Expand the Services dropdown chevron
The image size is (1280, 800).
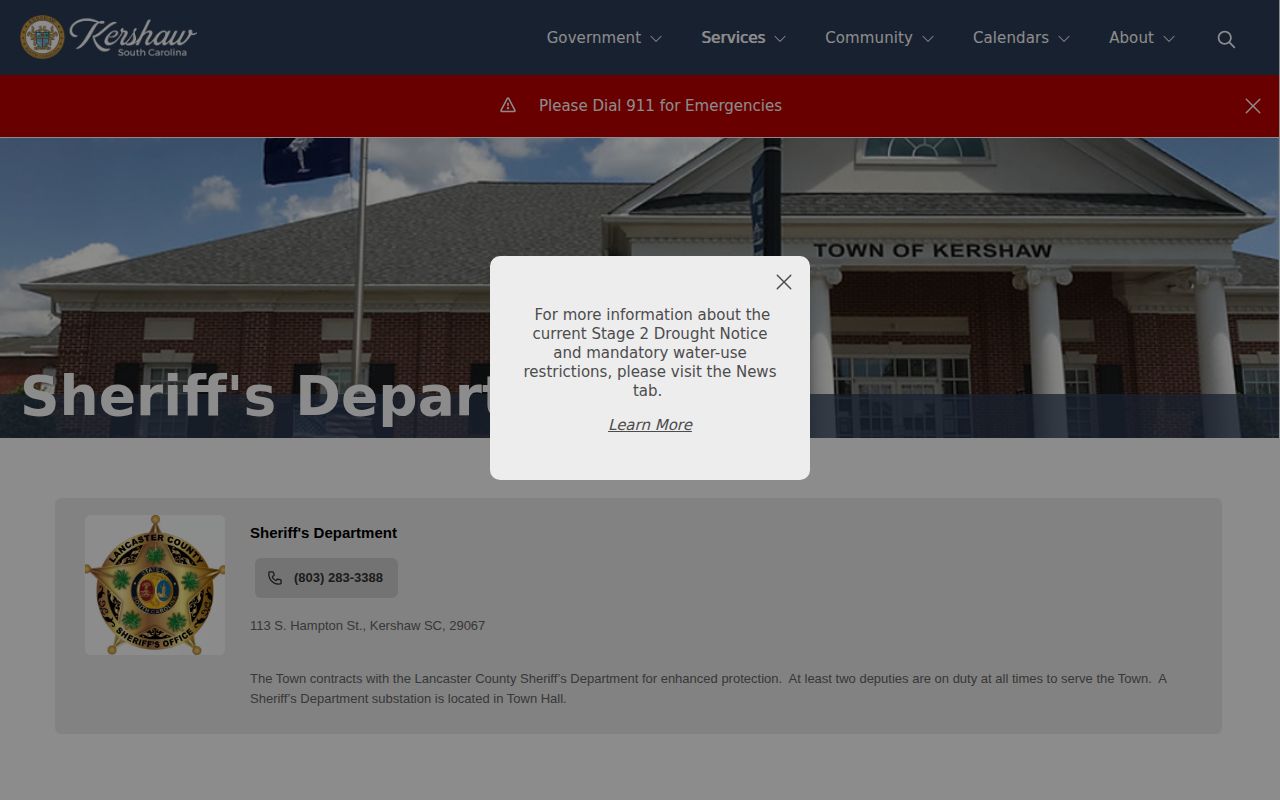[x=780, y=39]
